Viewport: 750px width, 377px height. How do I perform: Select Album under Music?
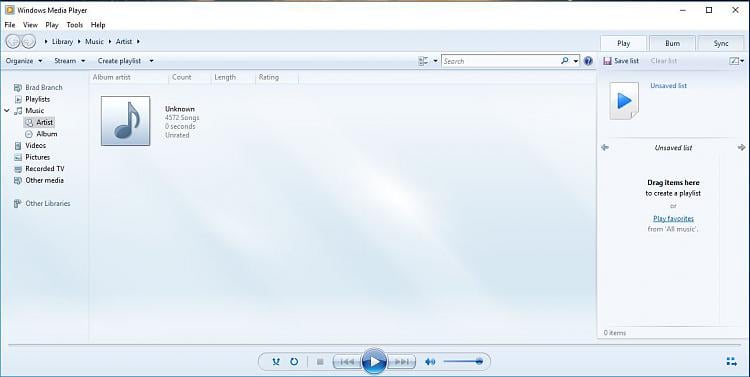[41, 134]
